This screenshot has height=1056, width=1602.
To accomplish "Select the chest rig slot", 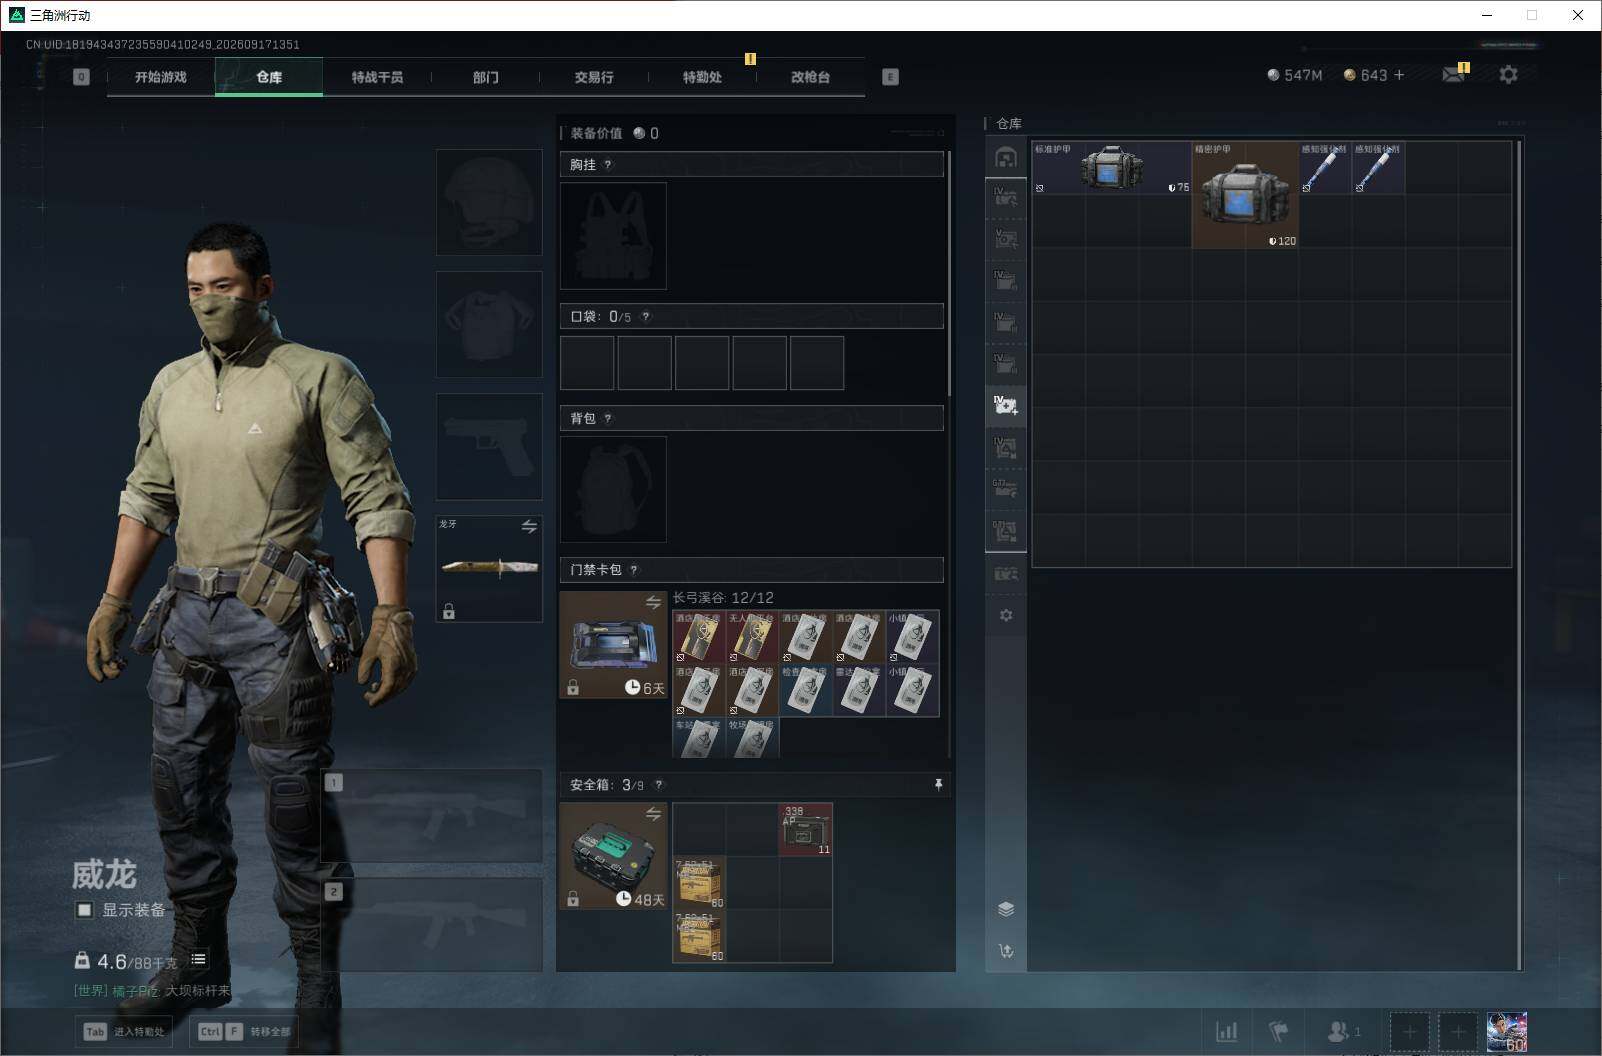I will pyautogui.click(x=613, y=236).
